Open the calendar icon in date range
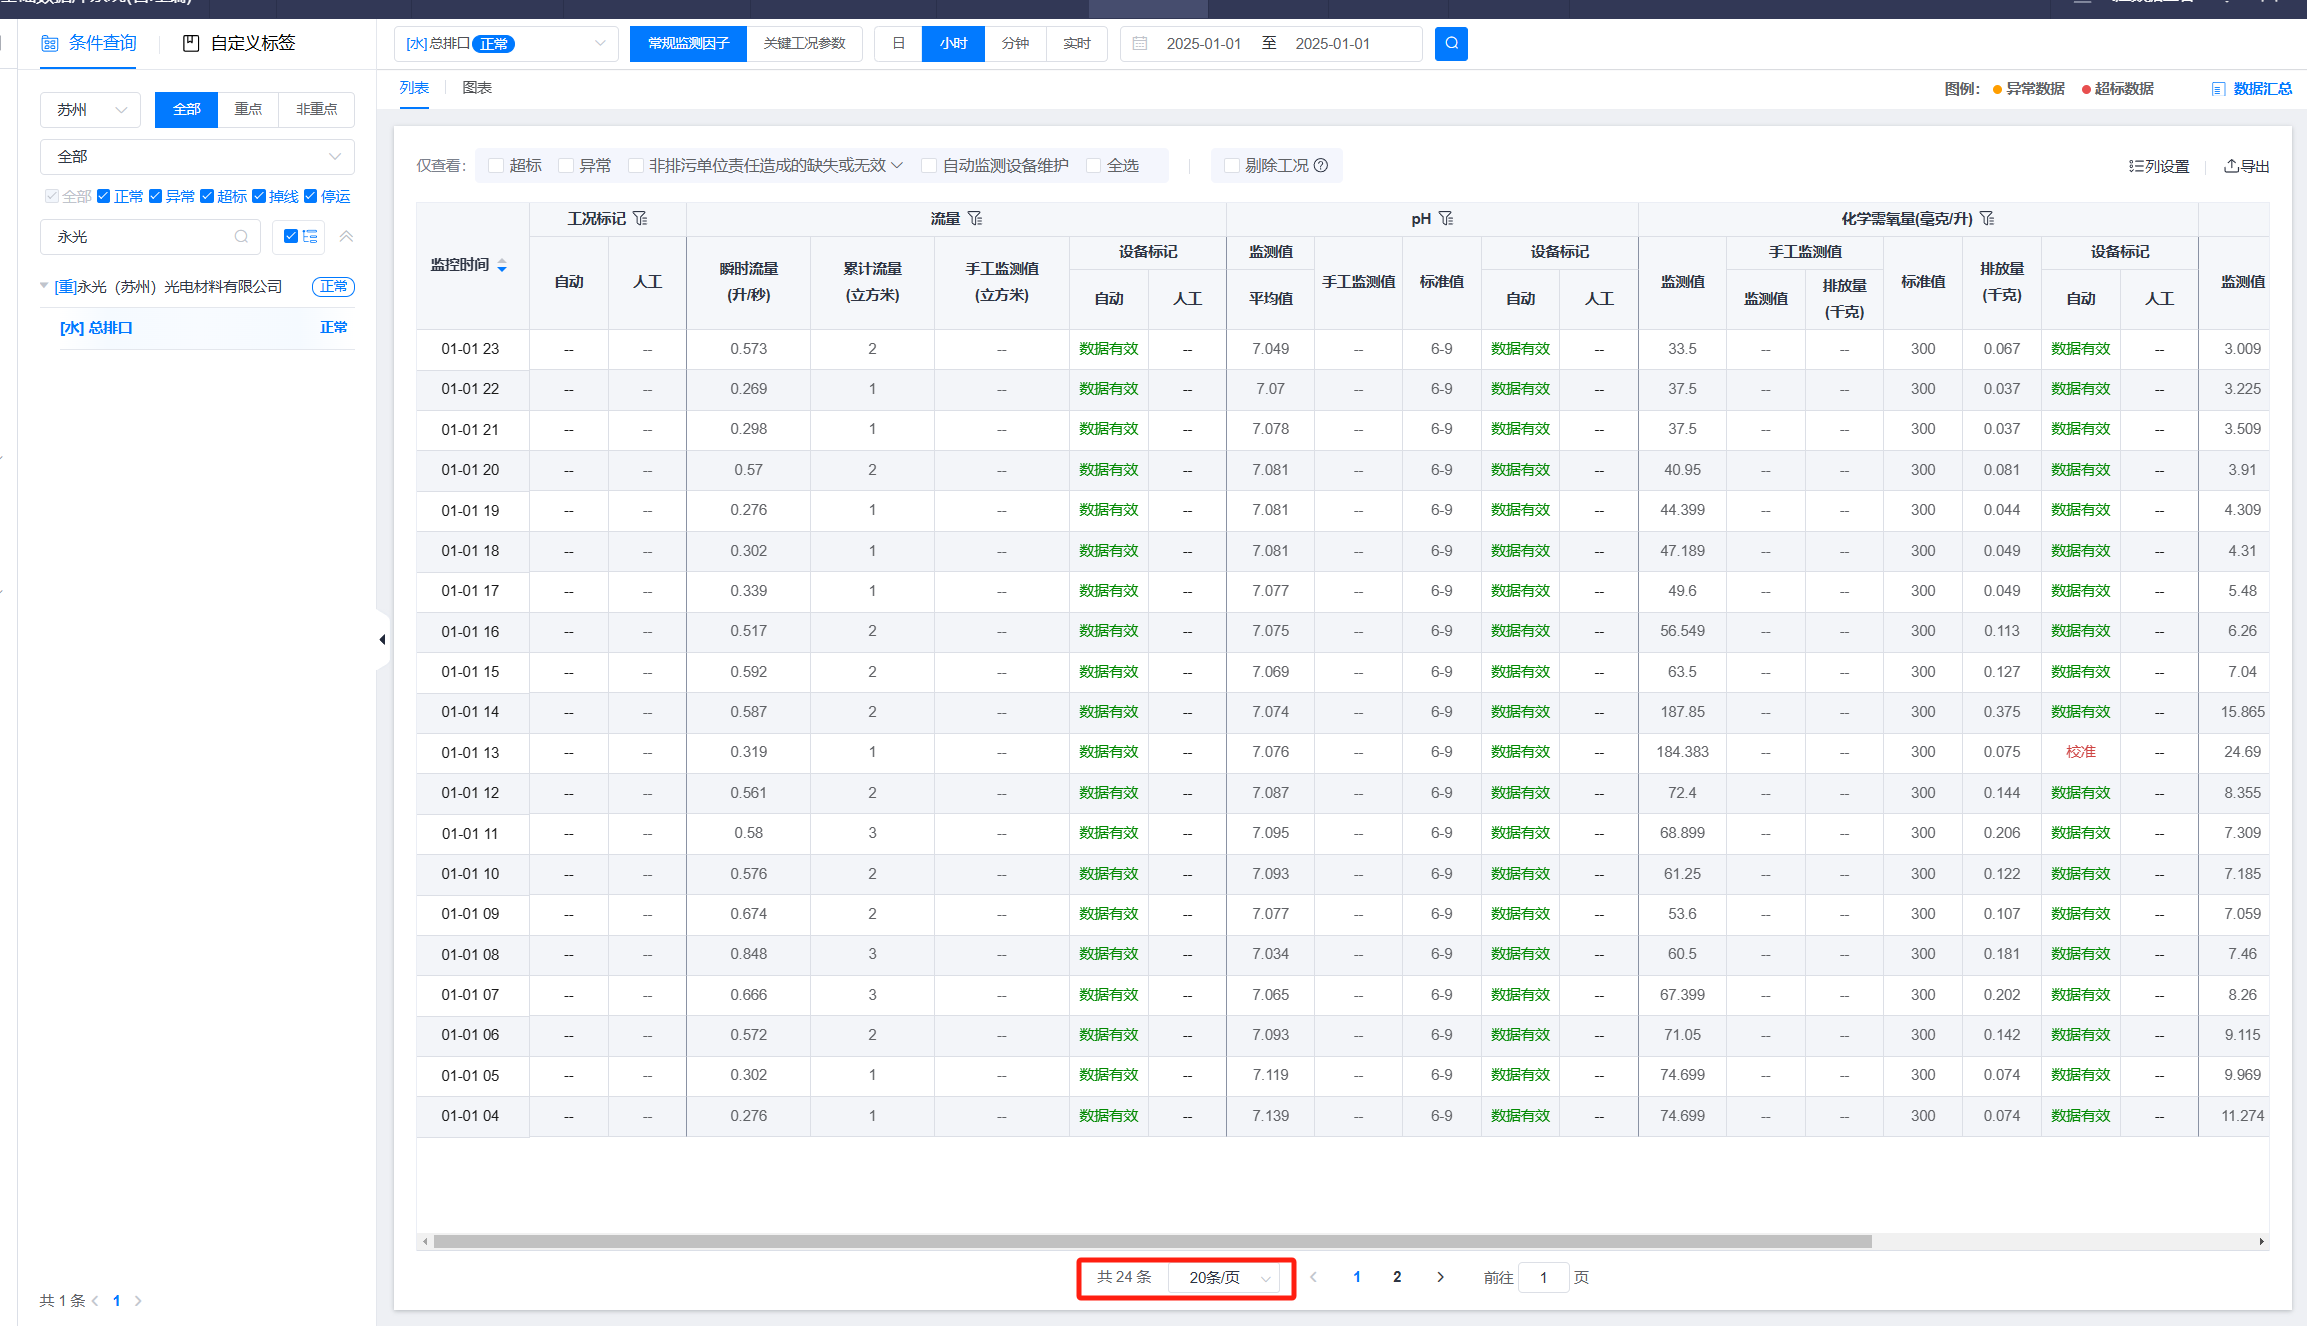 click(1140, 43)
